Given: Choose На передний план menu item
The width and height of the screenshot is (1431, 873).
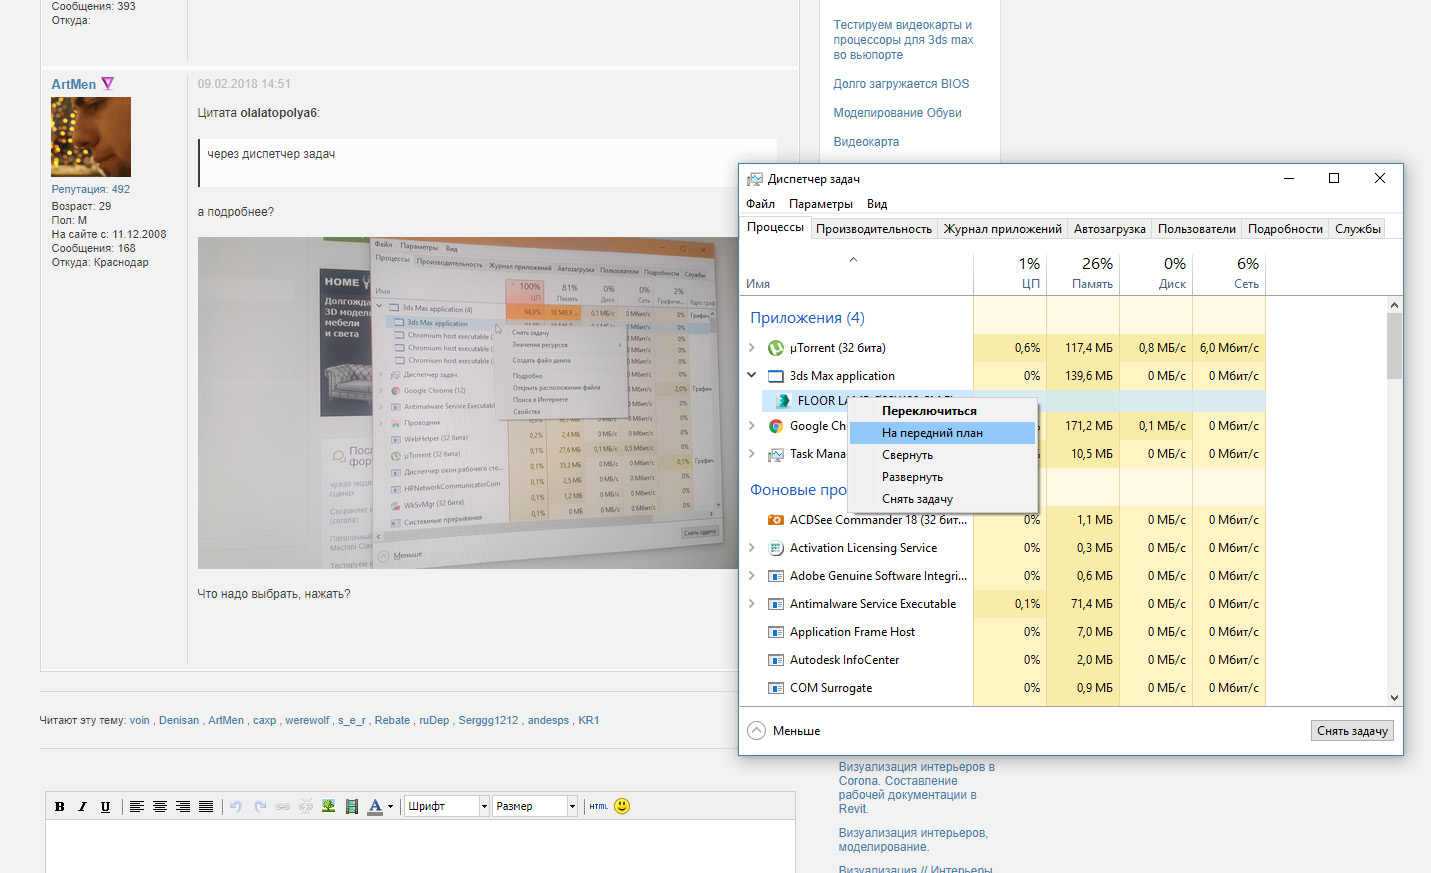Looking at the screenshot, I should 942,433.
